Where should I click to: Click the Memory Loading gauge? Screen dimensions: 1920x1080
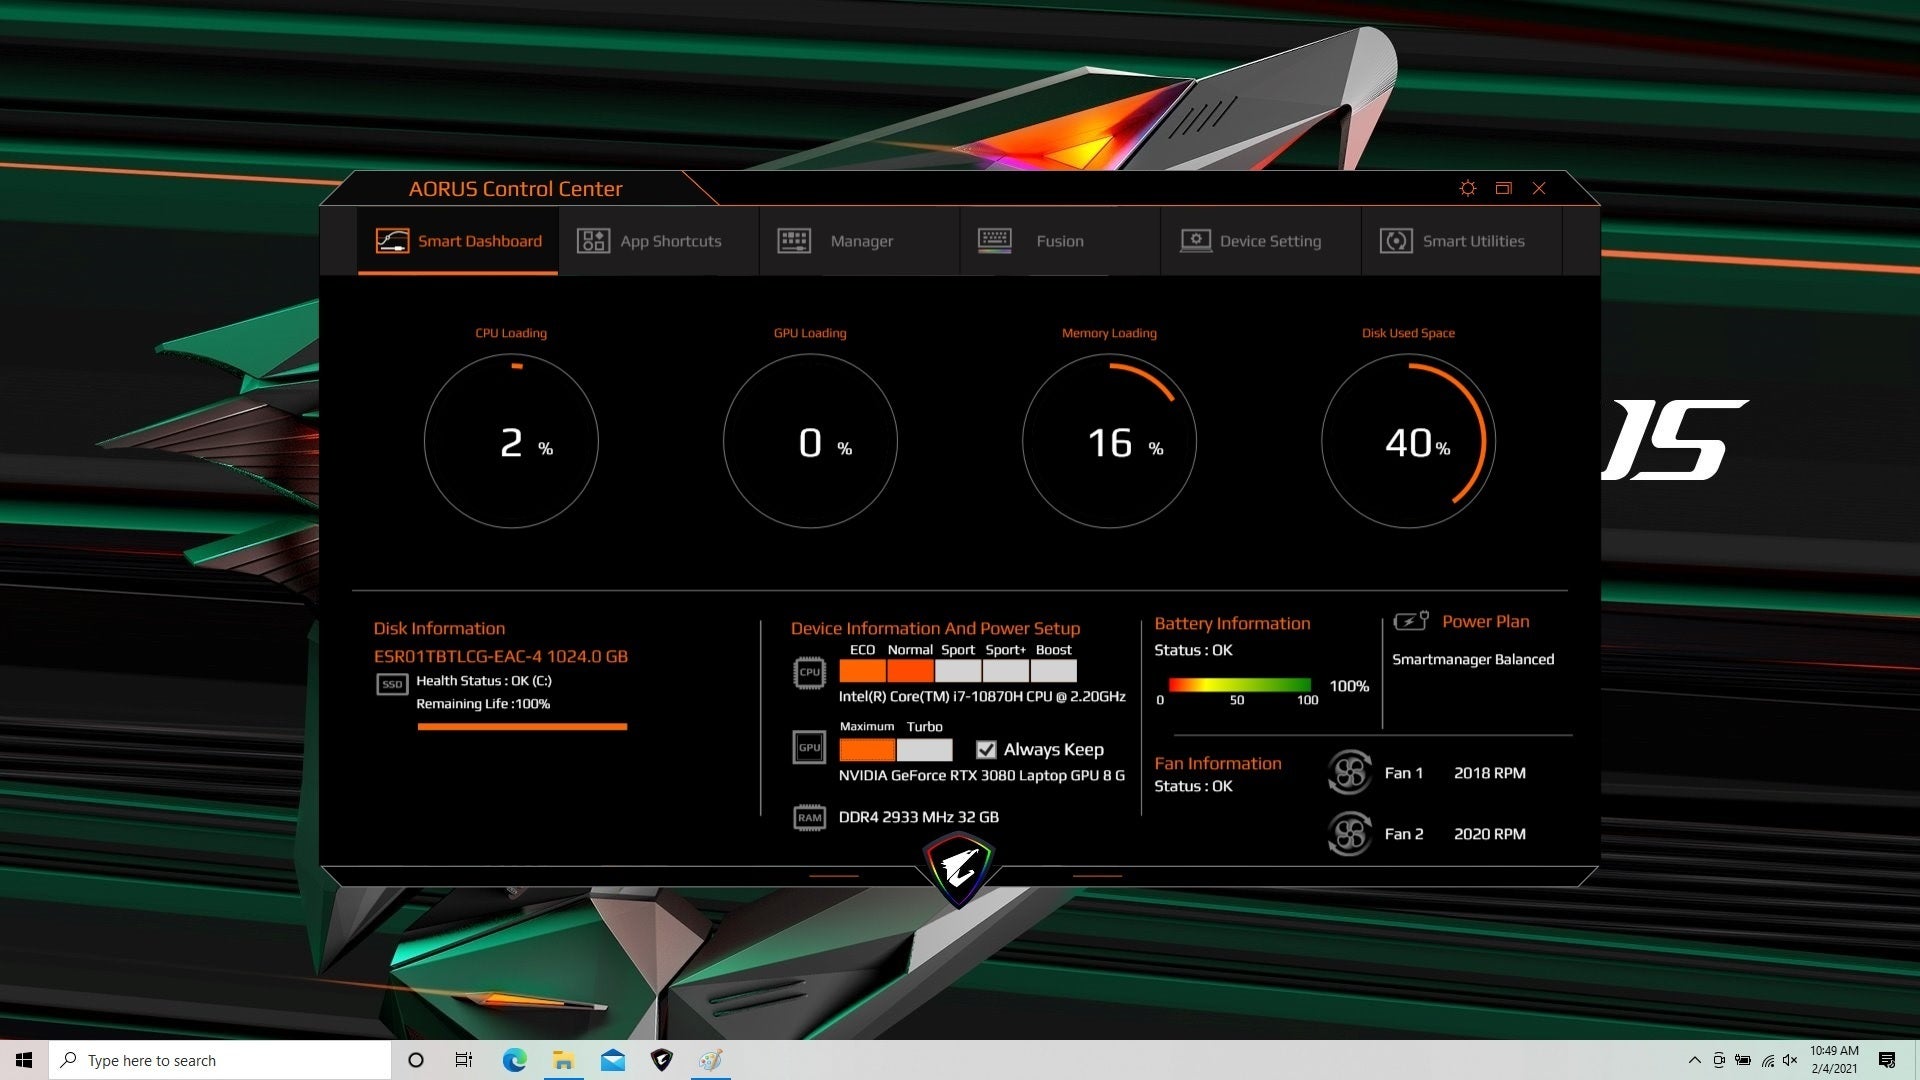(x=1109, y=441)
